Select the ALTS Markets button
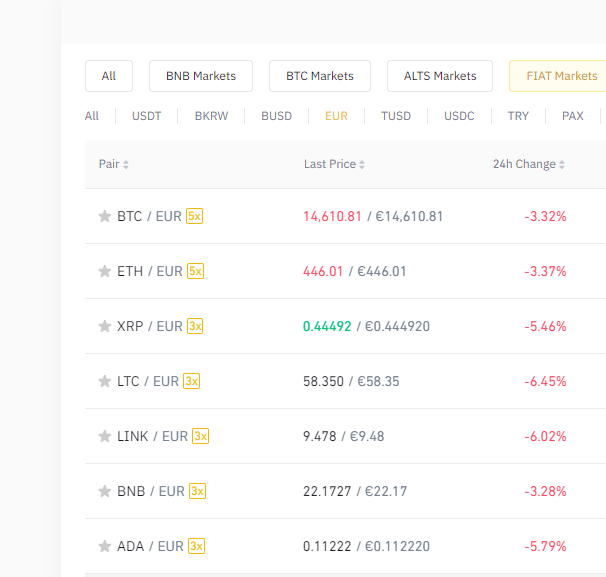Screen dimensions: 606x577 coord(440,76)
